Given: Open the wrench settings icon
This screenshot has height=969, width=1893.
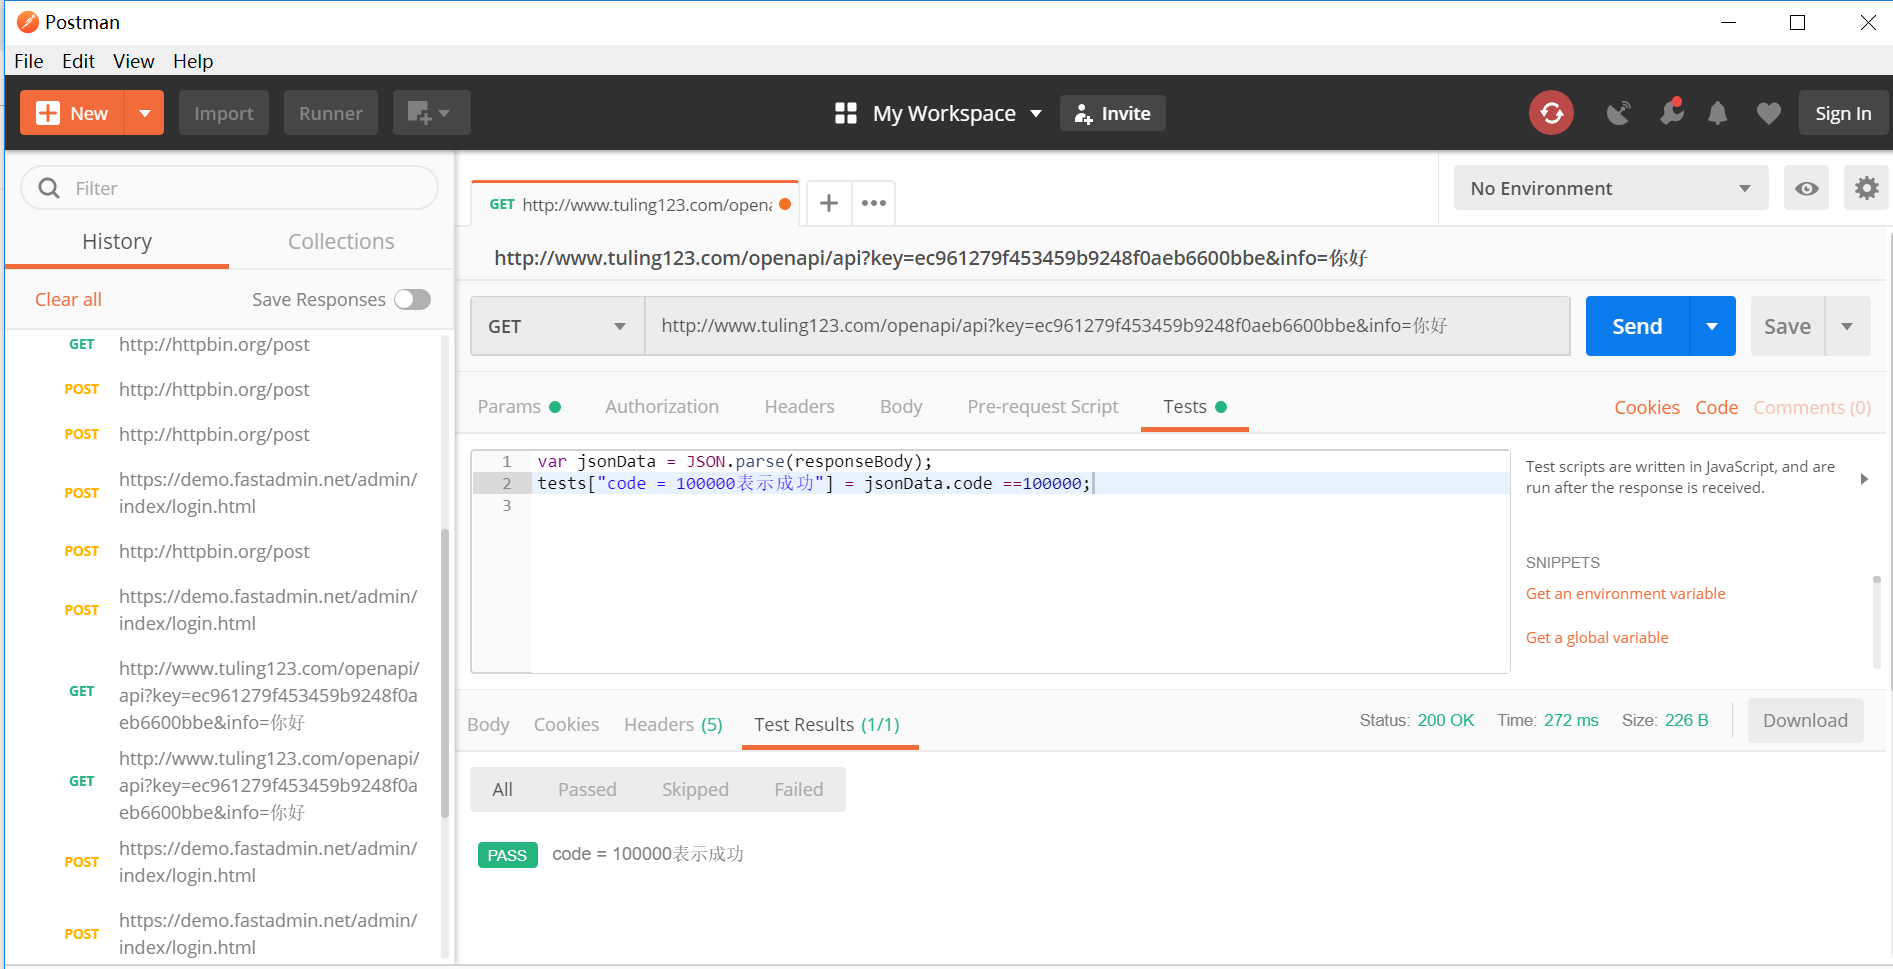Looking at the screenshot, I should coord(1671,112).
